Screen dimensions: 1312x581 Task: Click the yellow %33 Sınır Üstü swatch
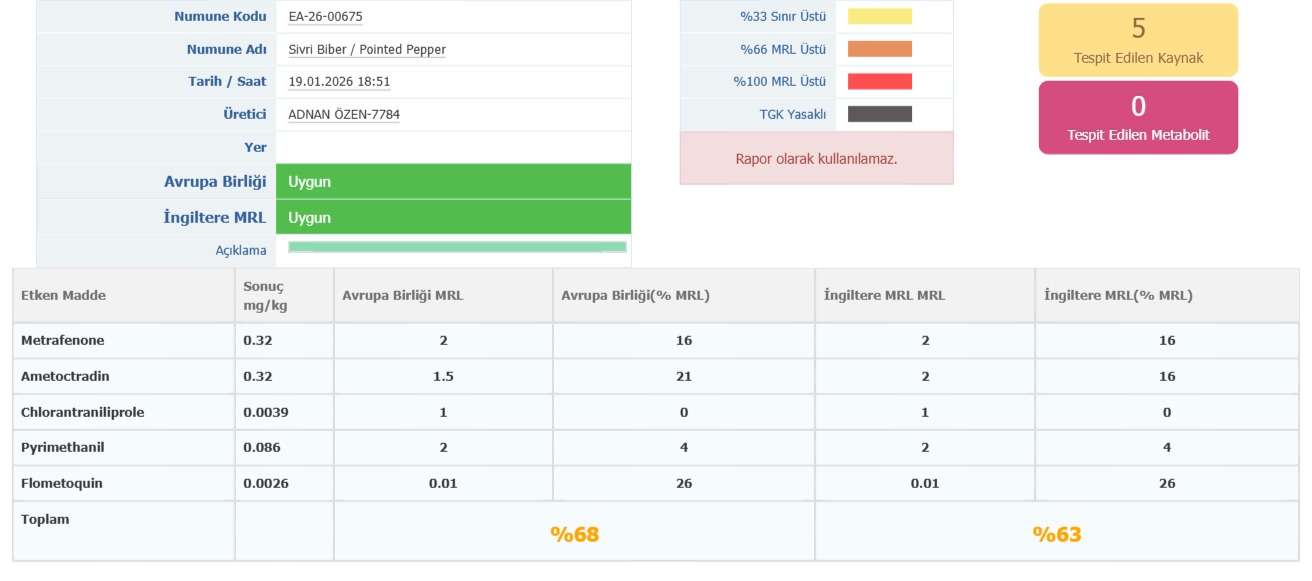(880, 16)
